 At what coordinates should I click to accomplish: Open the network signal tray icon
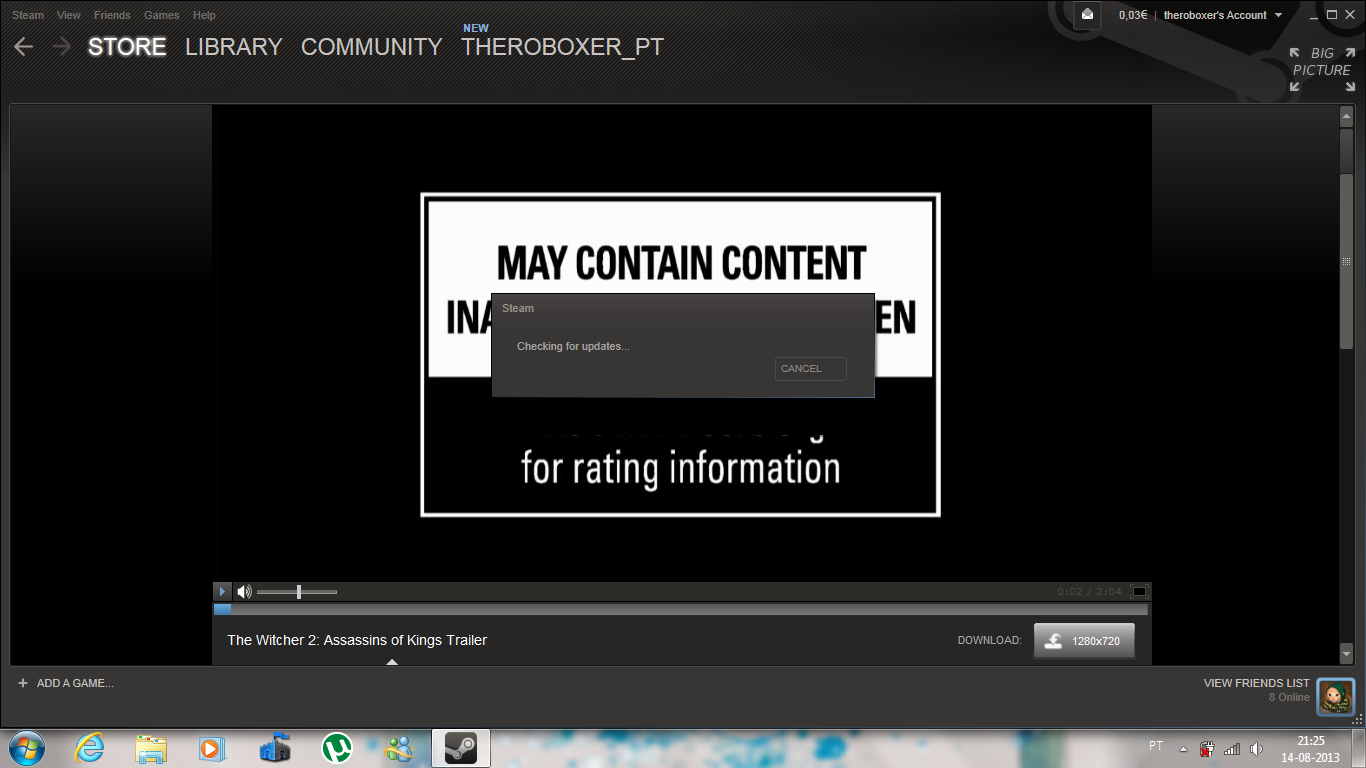(x=1232, y=749)
